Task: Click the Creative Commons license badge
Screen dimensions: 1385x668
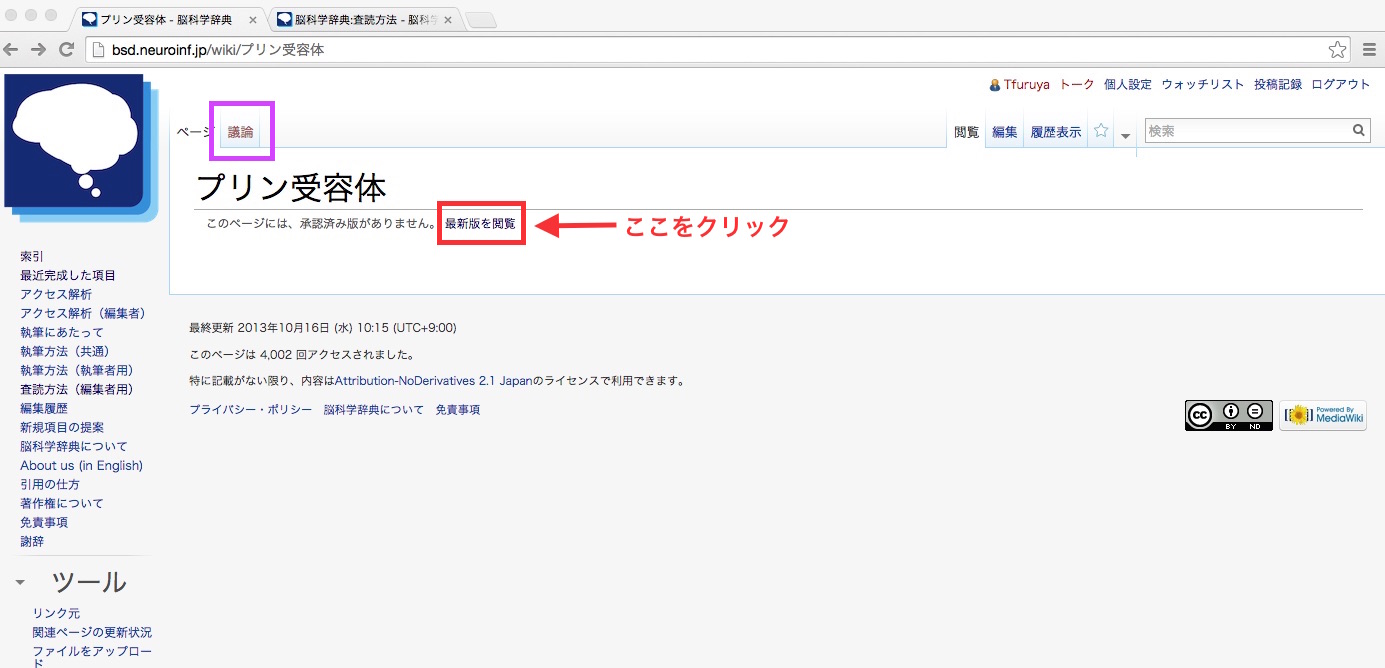Action: click(1228, 415)
